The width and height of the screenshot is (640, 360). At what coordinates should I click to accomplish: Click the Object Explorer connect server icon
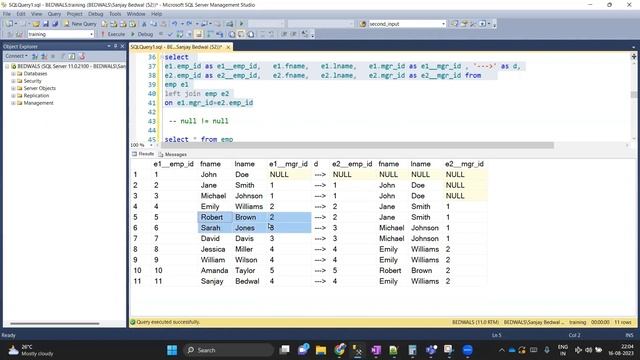[35, 56]
